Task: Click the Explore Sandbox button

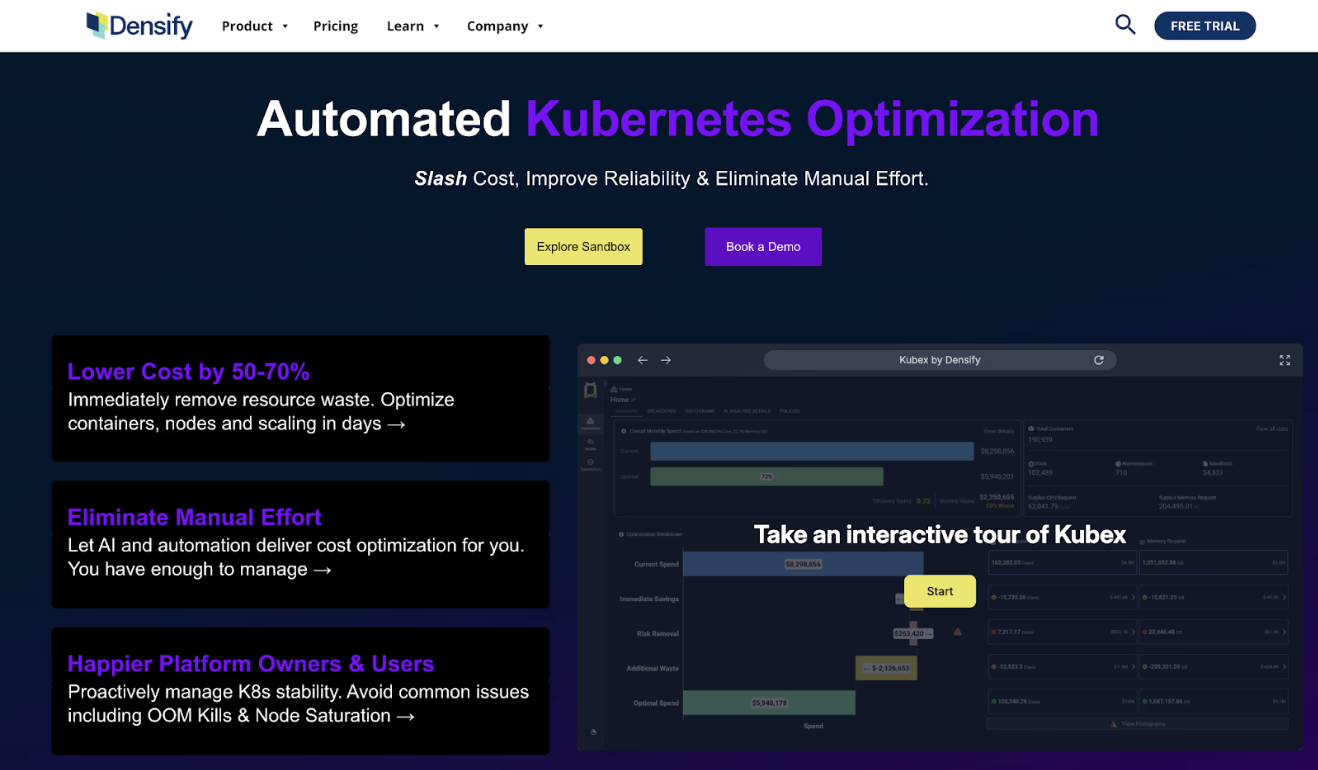Action: [x=583, y=247]
